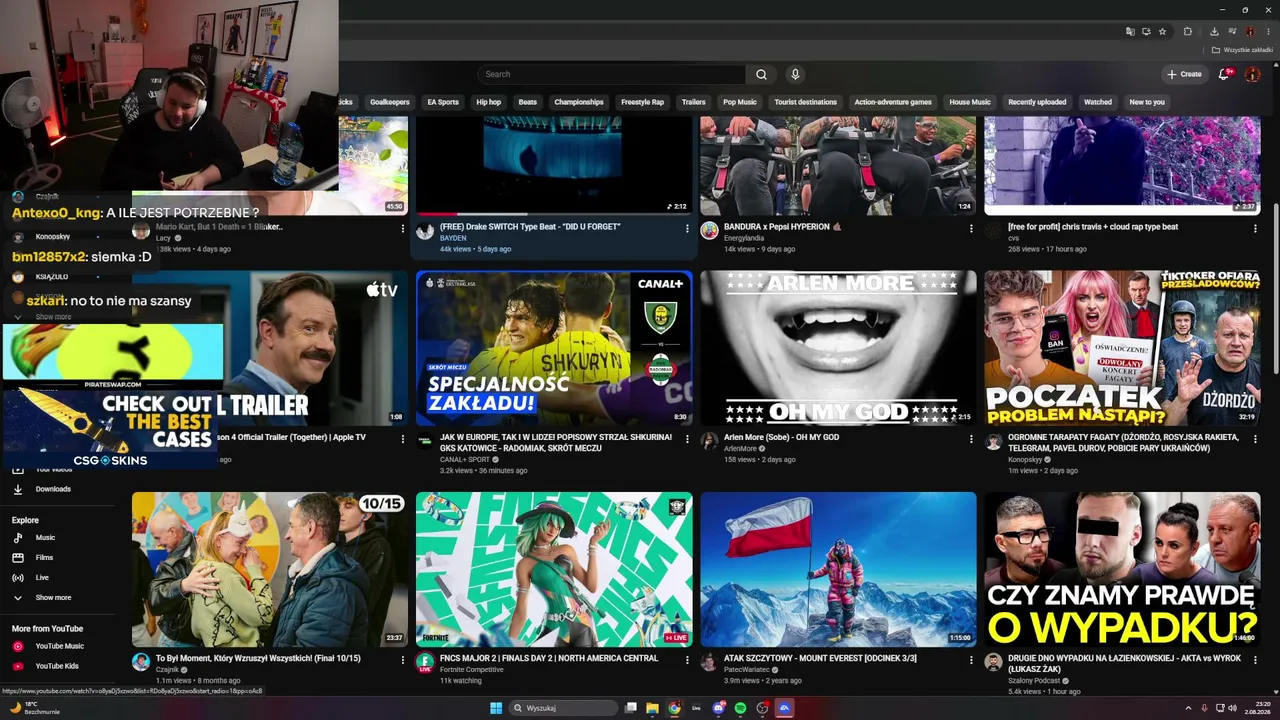This screenshot has width=1280, height=720.
Task: Filter feed by the Goalkeepers chip
Action: tap(389, 102)
